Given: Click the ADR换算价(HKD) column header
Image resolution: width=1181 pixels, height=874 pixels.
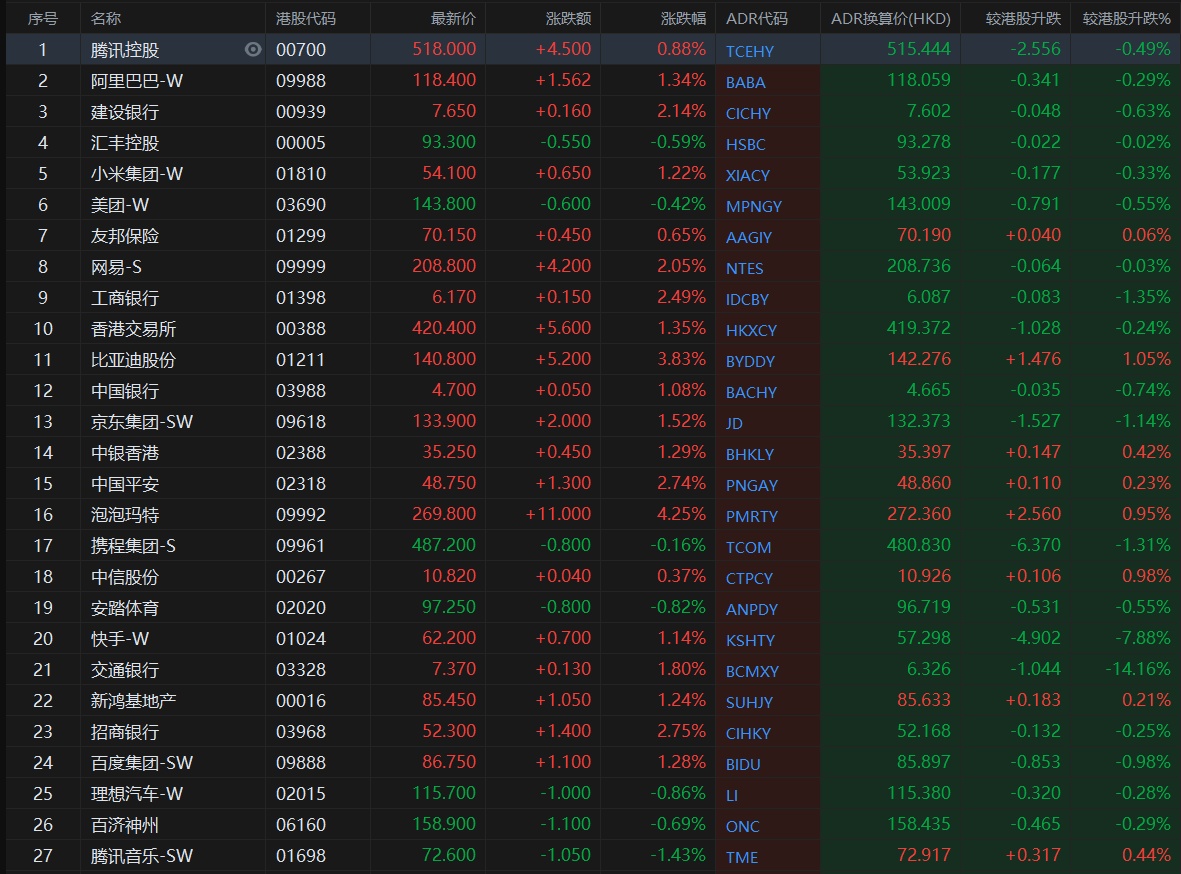Looking at the screenshot, I should coord(890,18).
